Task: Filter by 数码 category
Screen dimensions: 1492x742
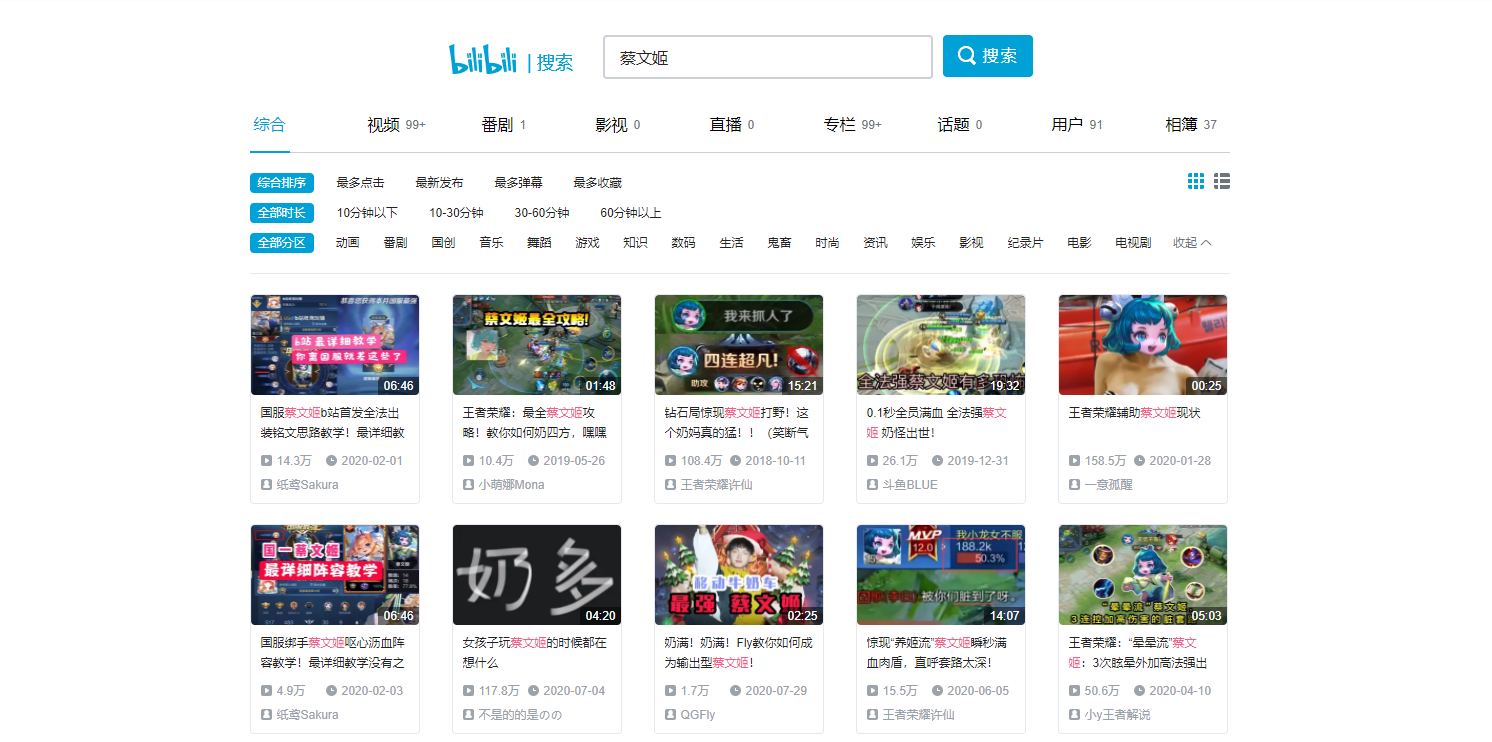Action: [683, 243]
